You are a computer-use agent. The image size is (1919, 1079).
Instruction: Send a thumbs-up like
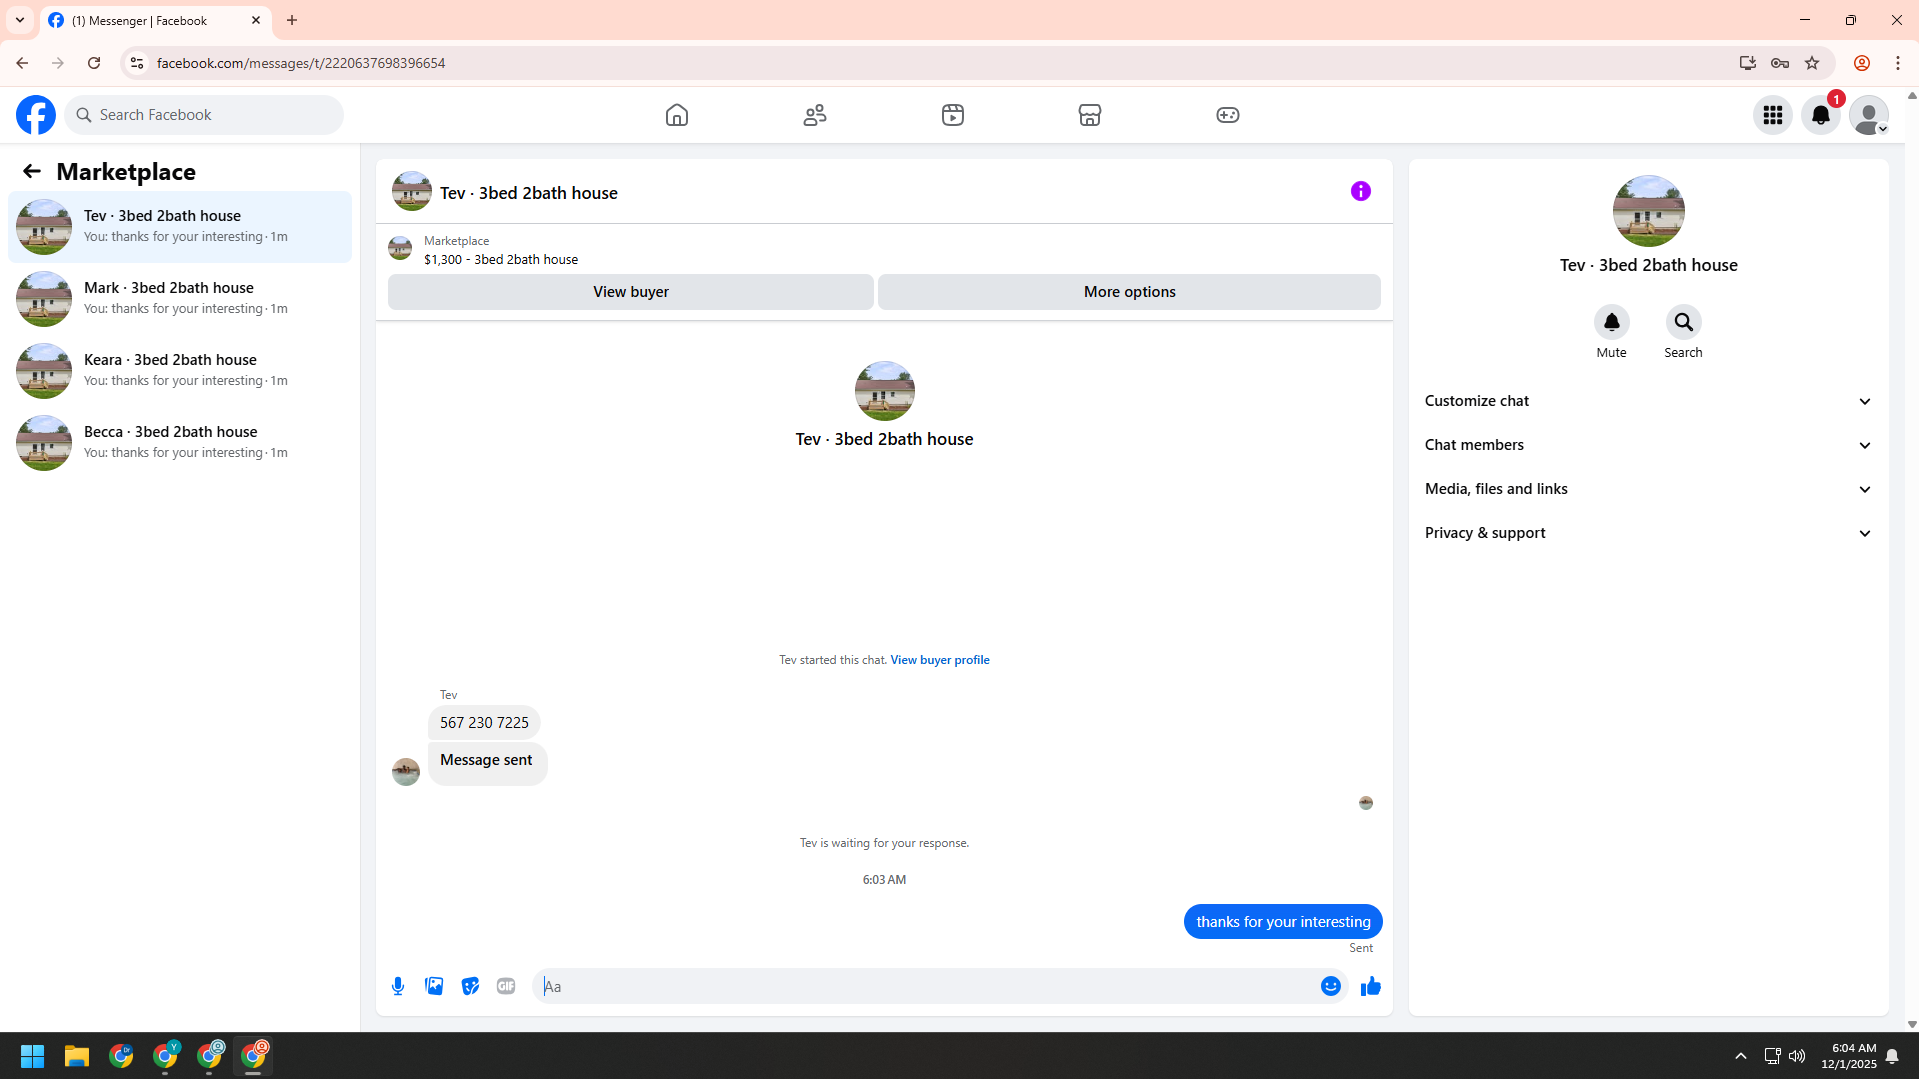pos(1371,987)
